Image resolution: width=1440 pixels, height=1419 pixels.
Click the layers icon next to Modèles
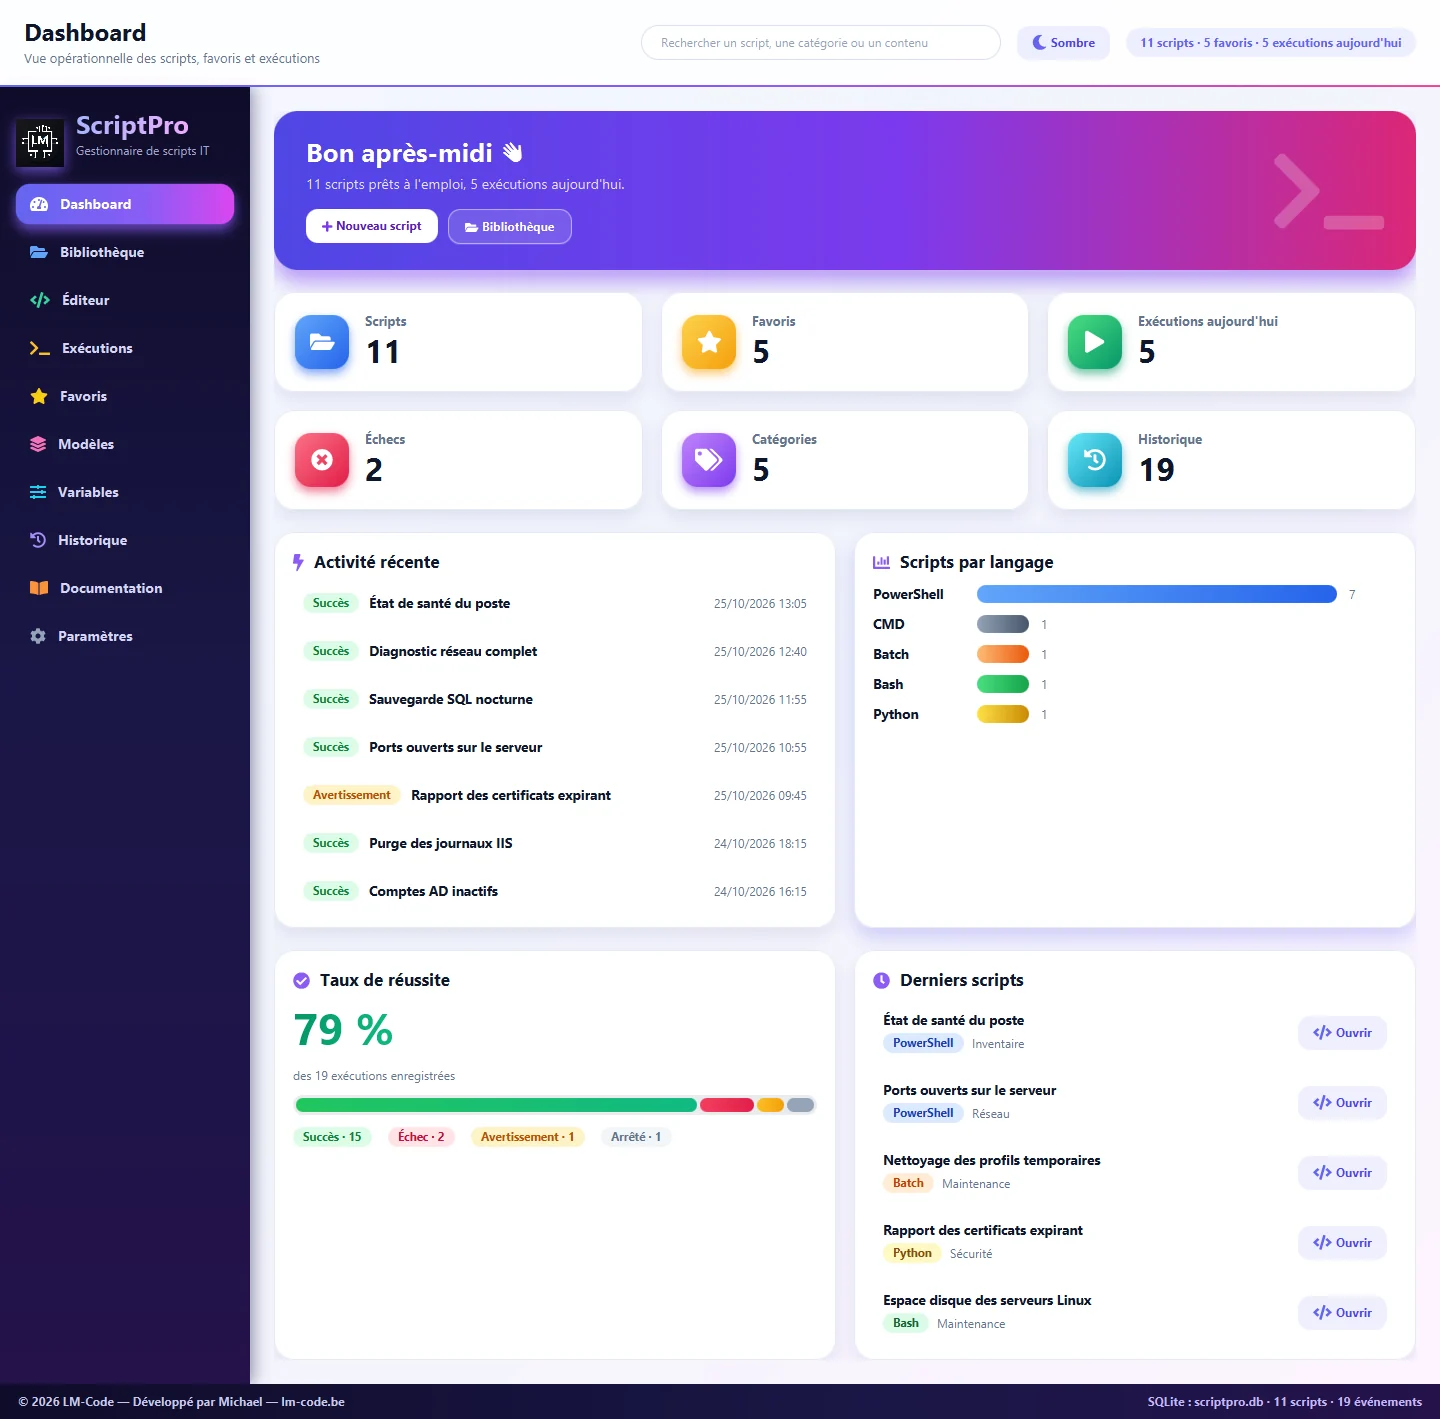pos(38,444)
